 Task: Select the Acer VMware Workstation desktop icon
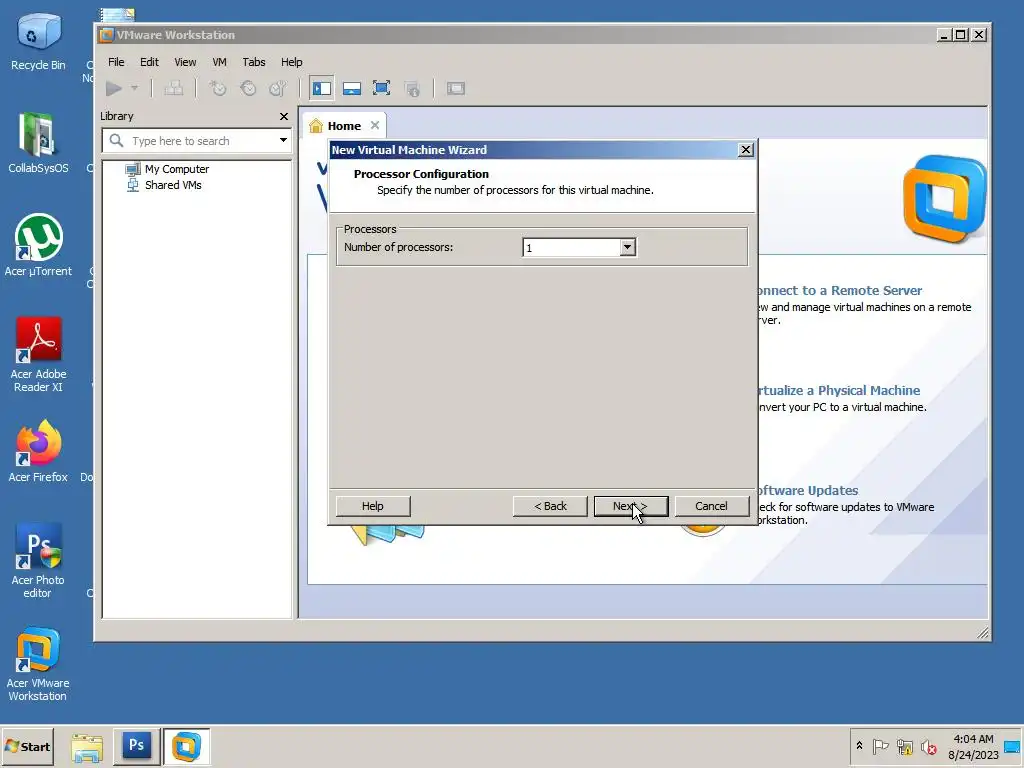(38, 664)
